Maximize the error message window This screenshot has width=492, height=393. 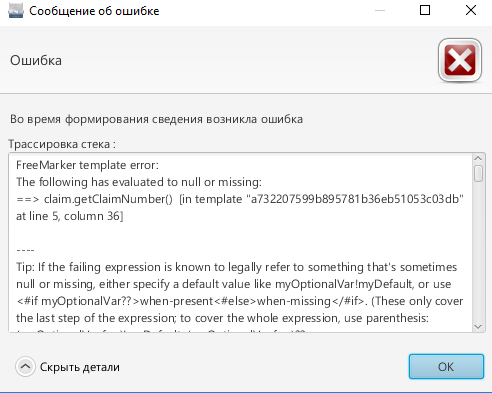point(425,10)
